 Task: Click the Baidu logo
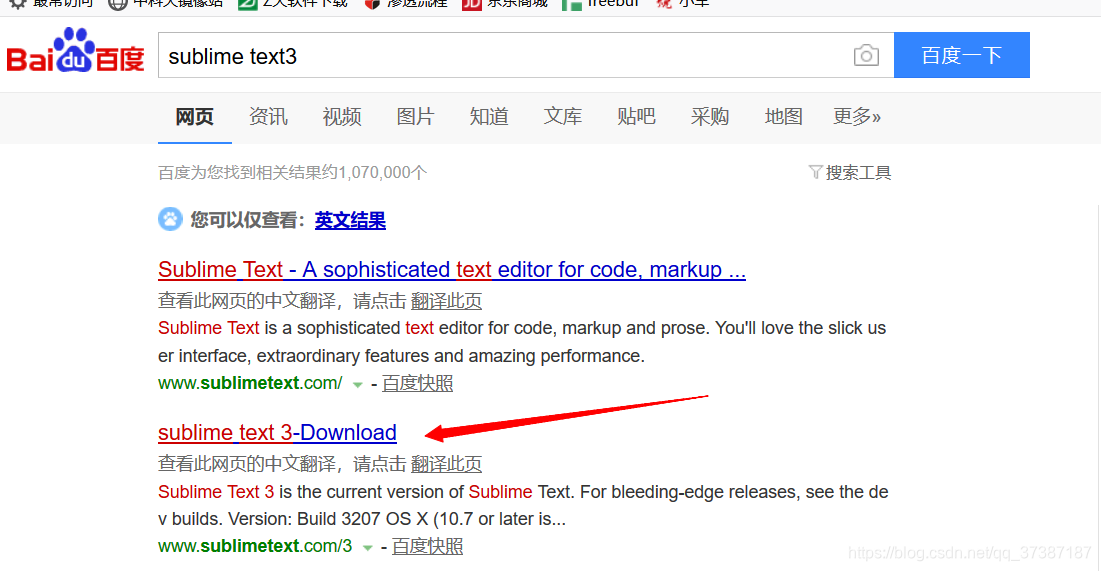coord(75,52)
